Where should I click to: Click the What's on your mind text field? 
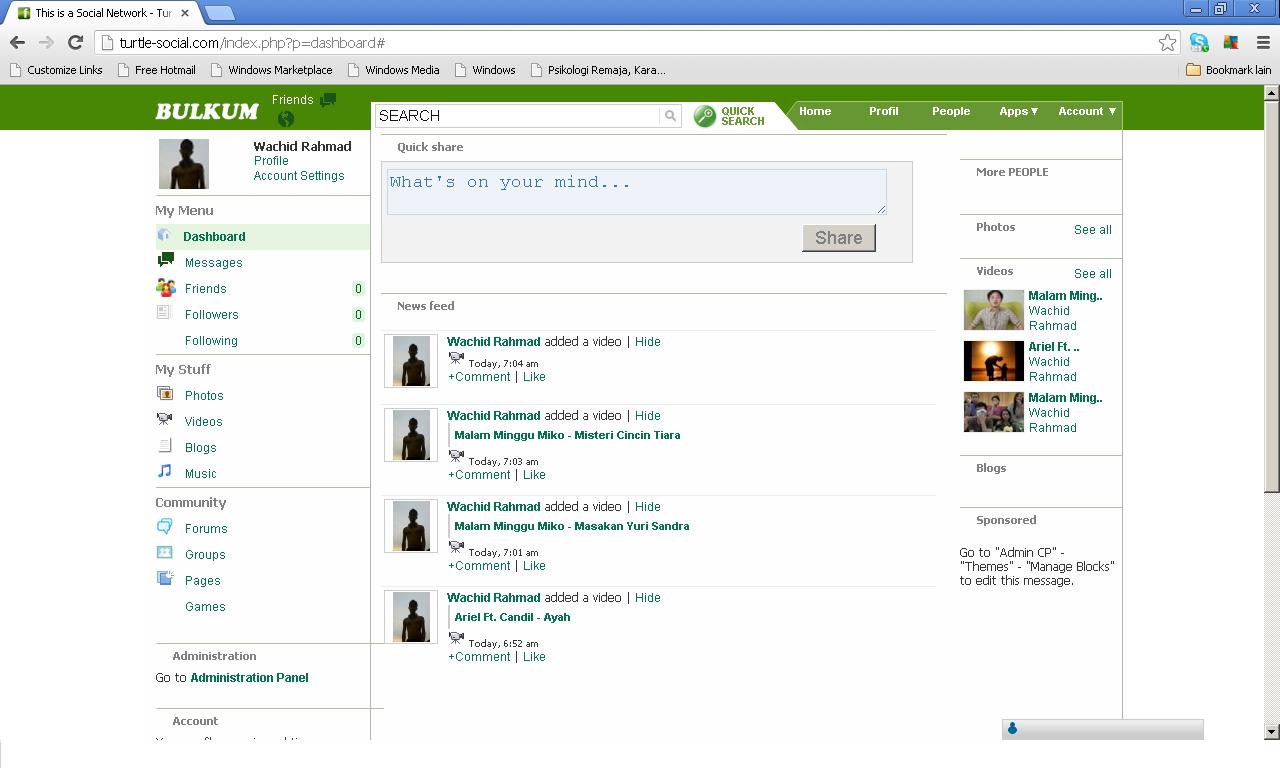pos(636,191)
